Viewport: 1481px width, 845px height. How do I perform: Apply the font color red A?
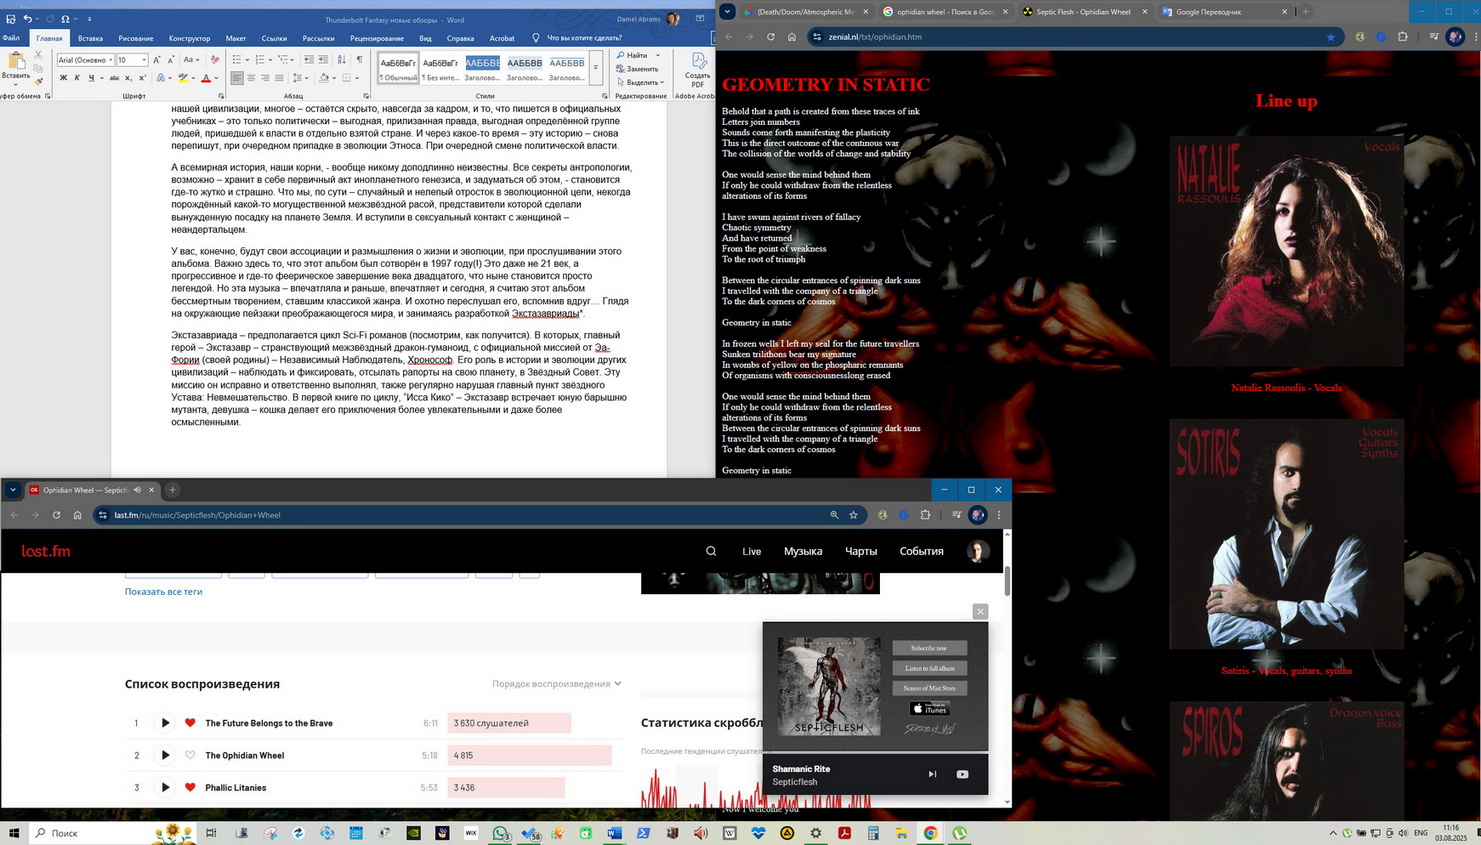click(x=206, y=78)
